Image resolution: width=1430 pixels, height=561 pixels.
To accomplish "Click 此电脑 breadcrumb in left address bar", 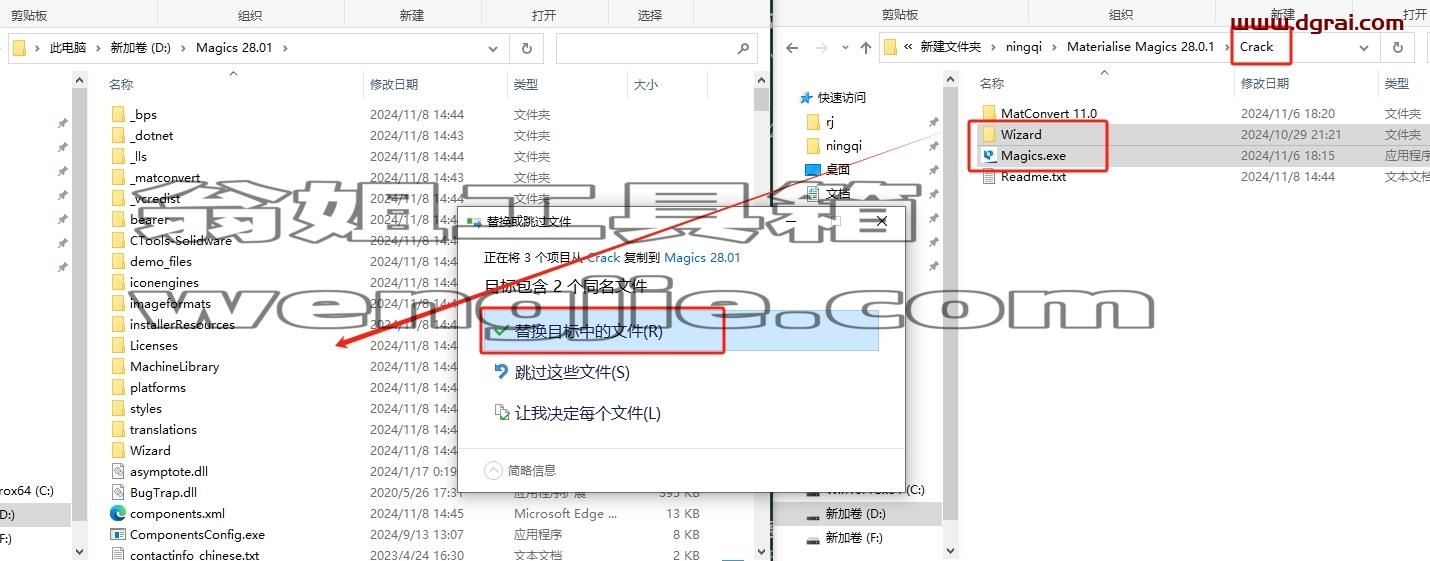I will click(68, 47).
